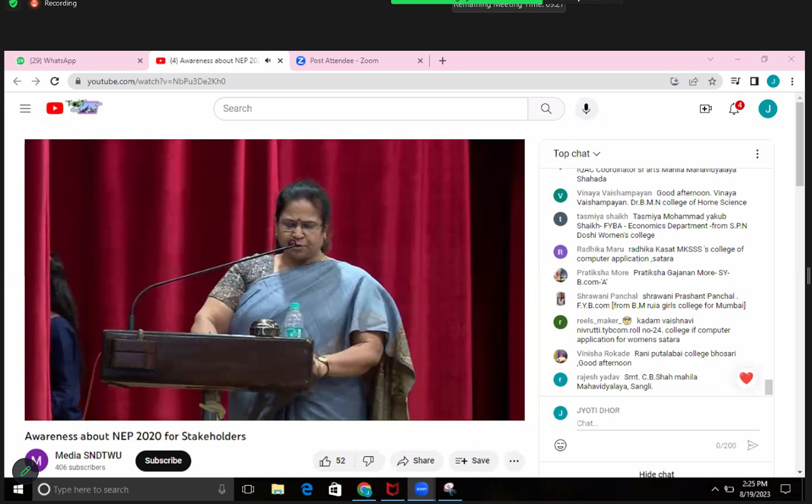Switch to the WhatsApp tab

[x=78, y=61]
